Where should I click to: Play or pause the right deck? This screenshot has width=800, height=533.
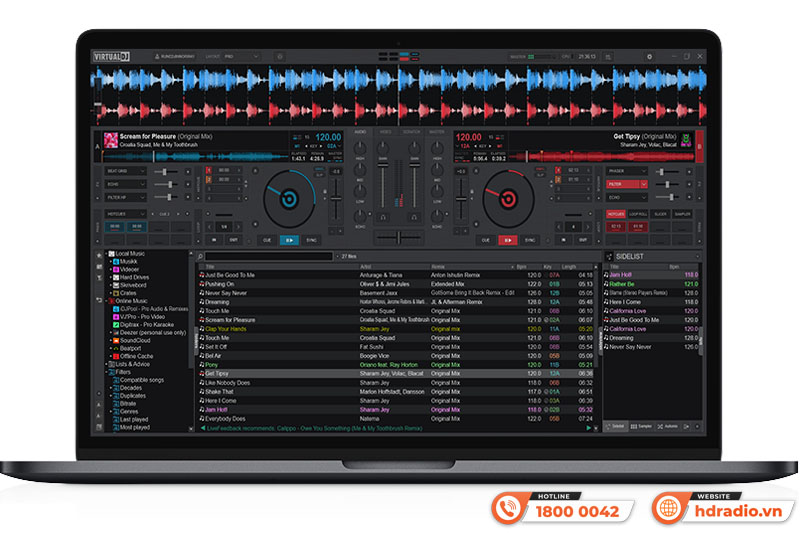tap(507, 240)
